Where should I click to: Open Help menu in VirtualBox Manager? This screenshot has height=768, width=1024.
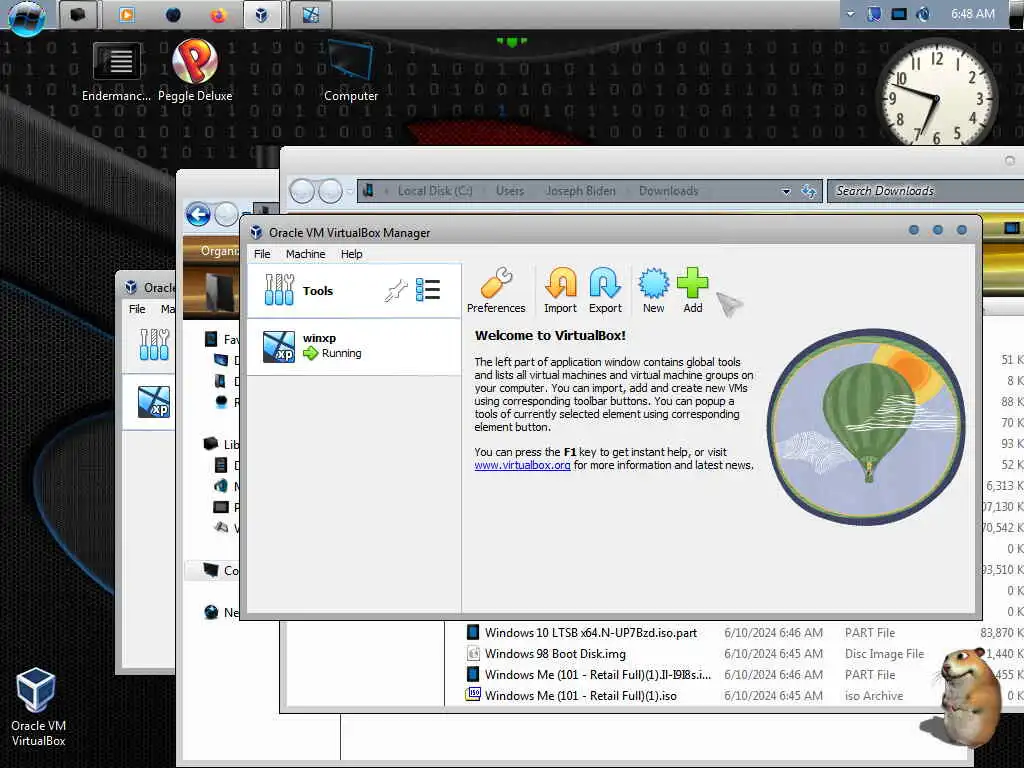[x=351, y=254]
